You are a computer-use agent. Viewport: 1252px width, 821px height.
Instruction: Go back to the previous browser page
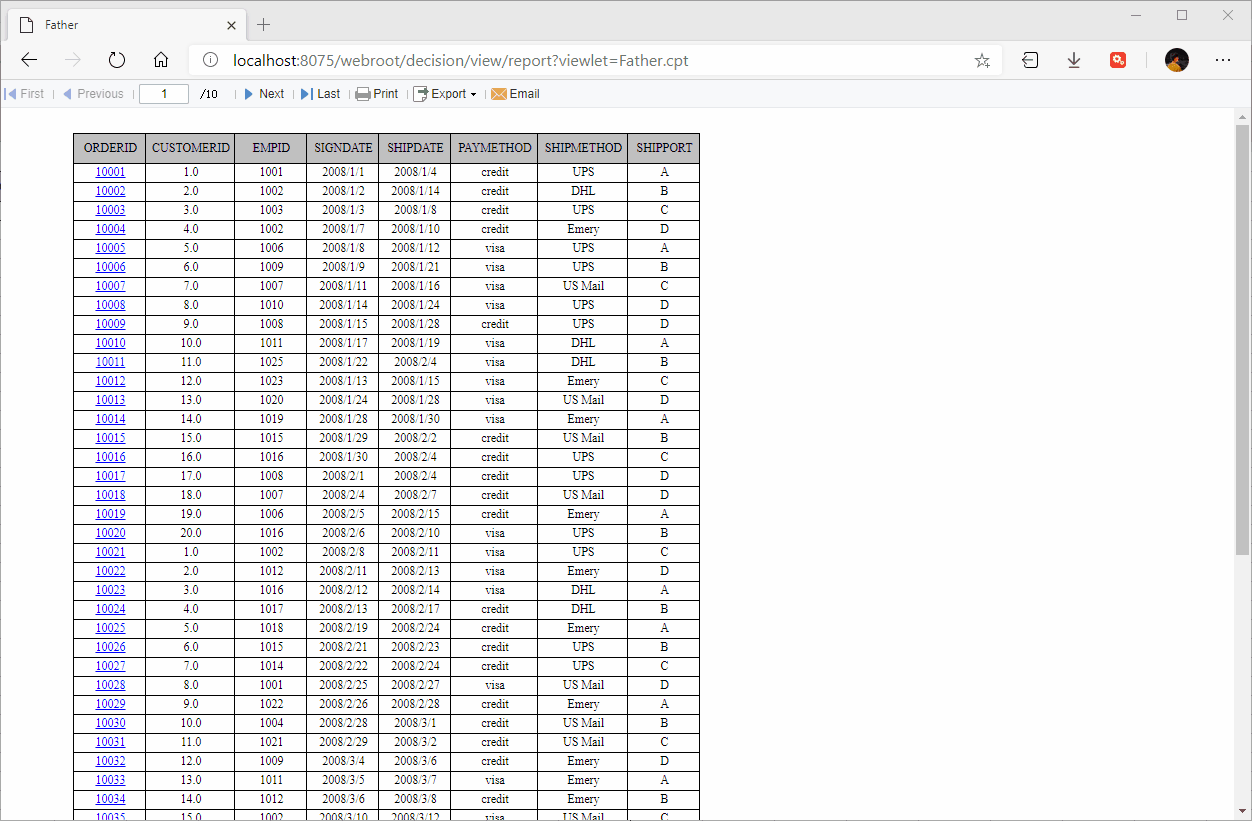click(29, 60)
